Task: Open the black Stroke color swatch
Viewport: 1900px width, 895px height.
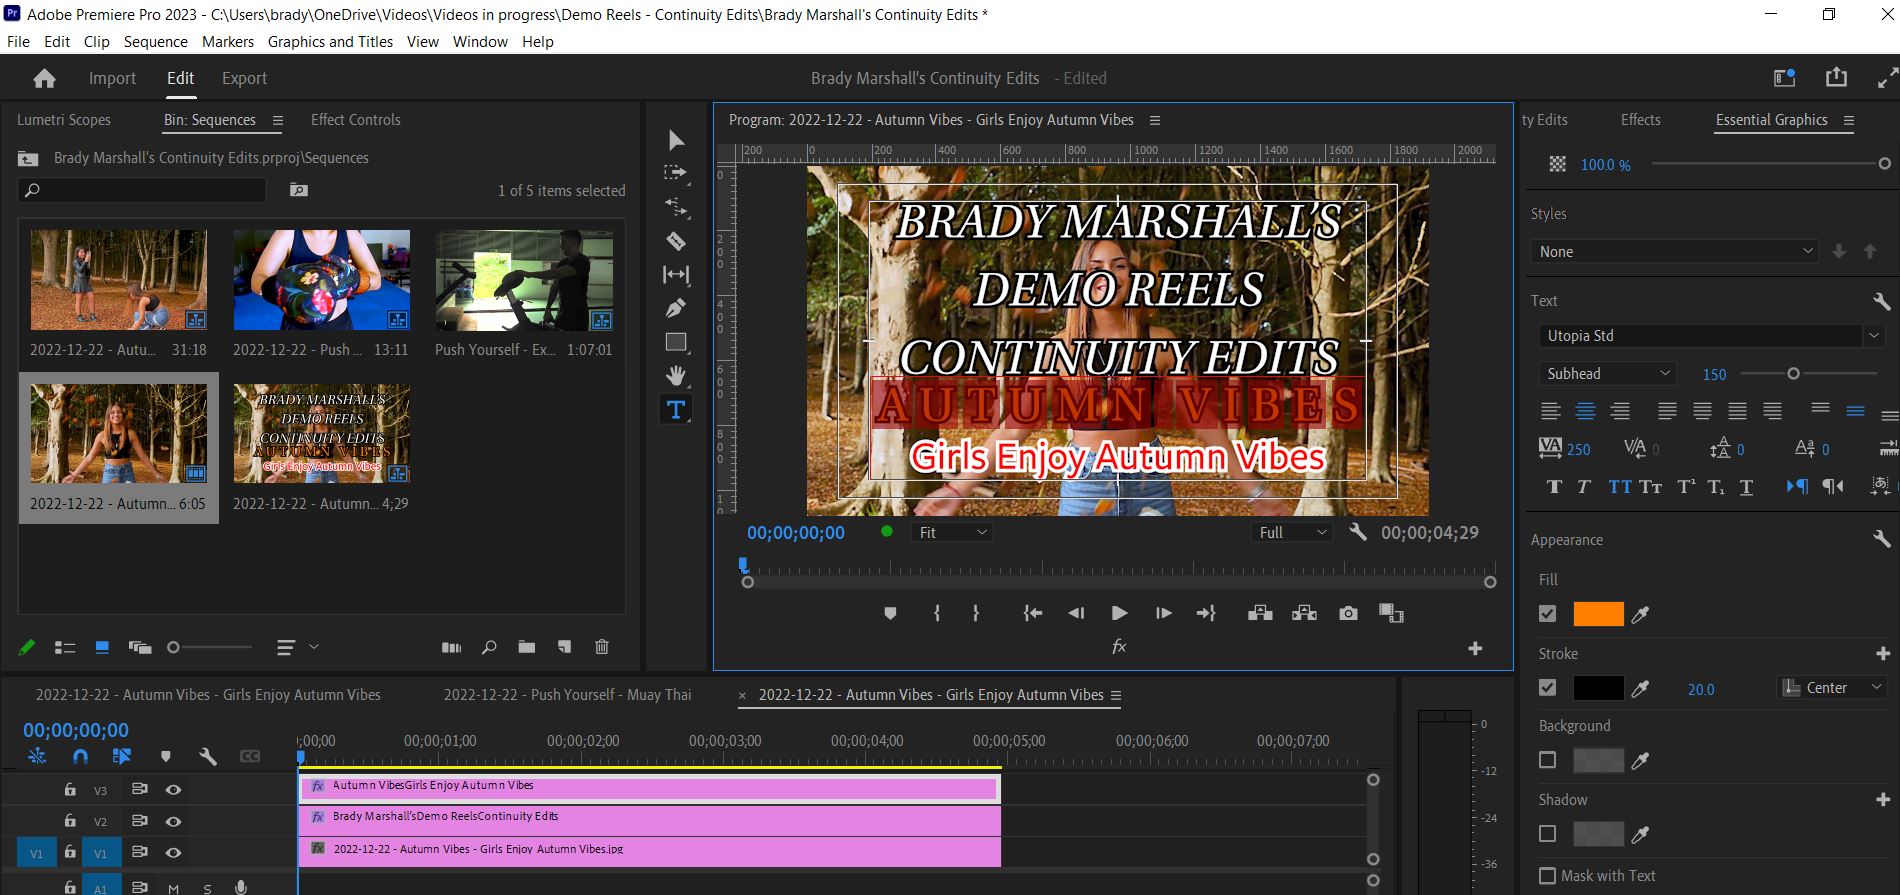Action: 1598,688
